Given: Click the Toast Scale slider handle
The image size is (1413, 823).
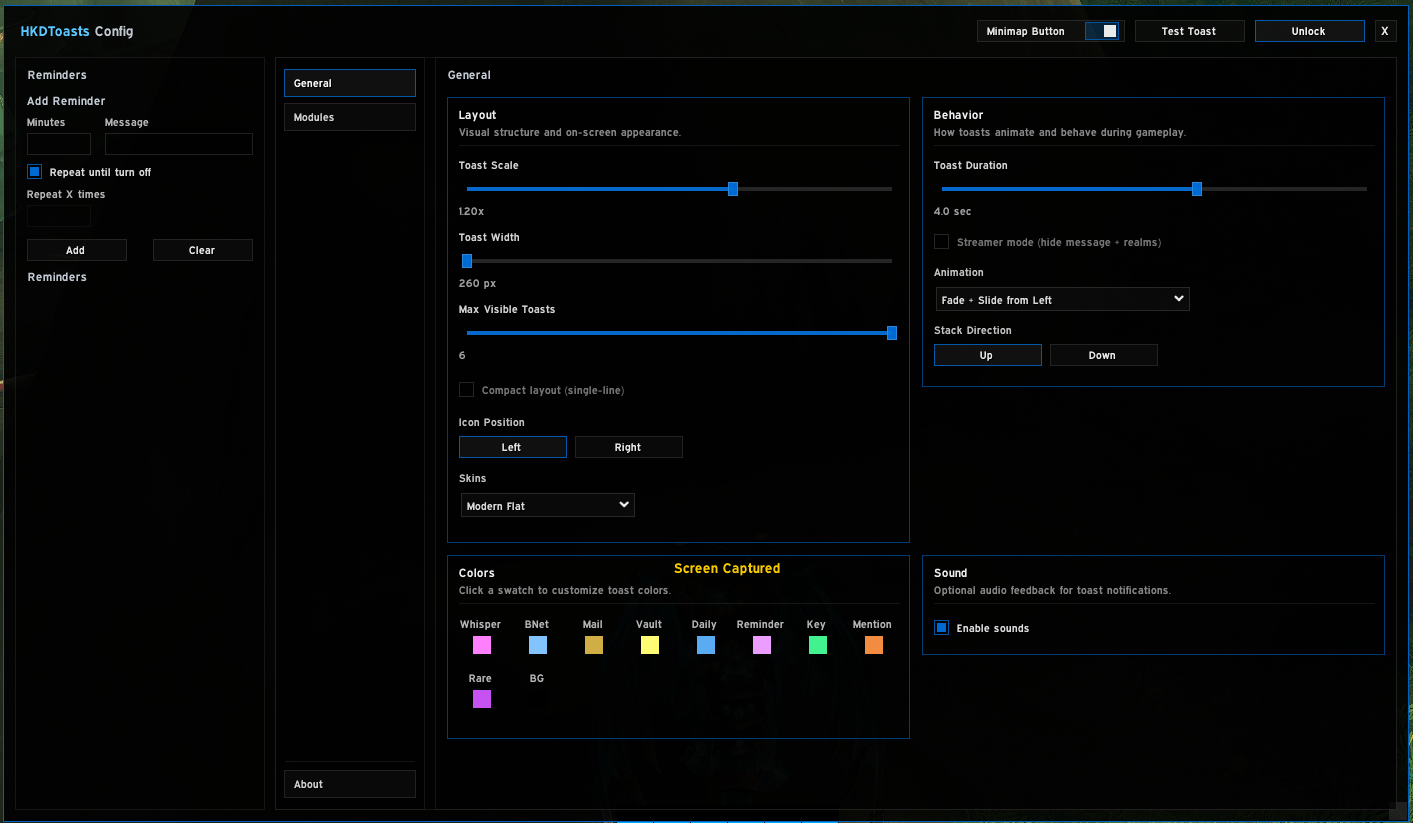Looking at the screenshot, I should pos(733,189).
